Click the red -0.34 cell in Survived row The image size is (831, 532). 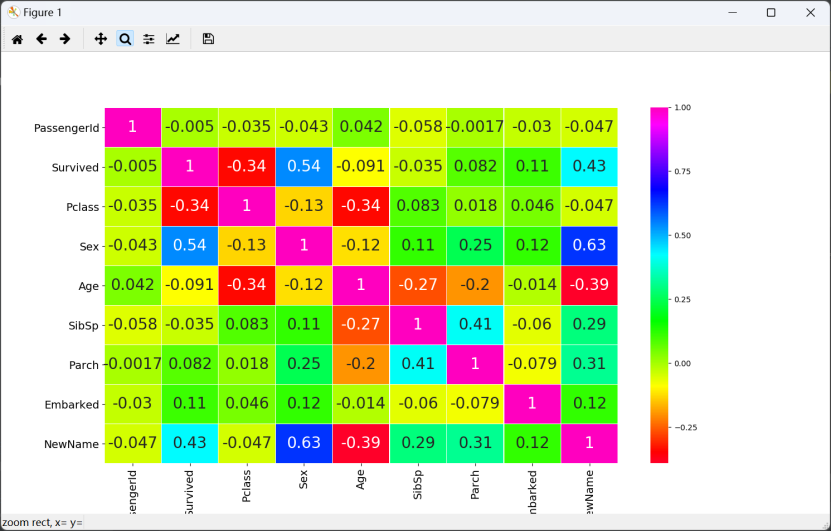(x=247, y=167)
